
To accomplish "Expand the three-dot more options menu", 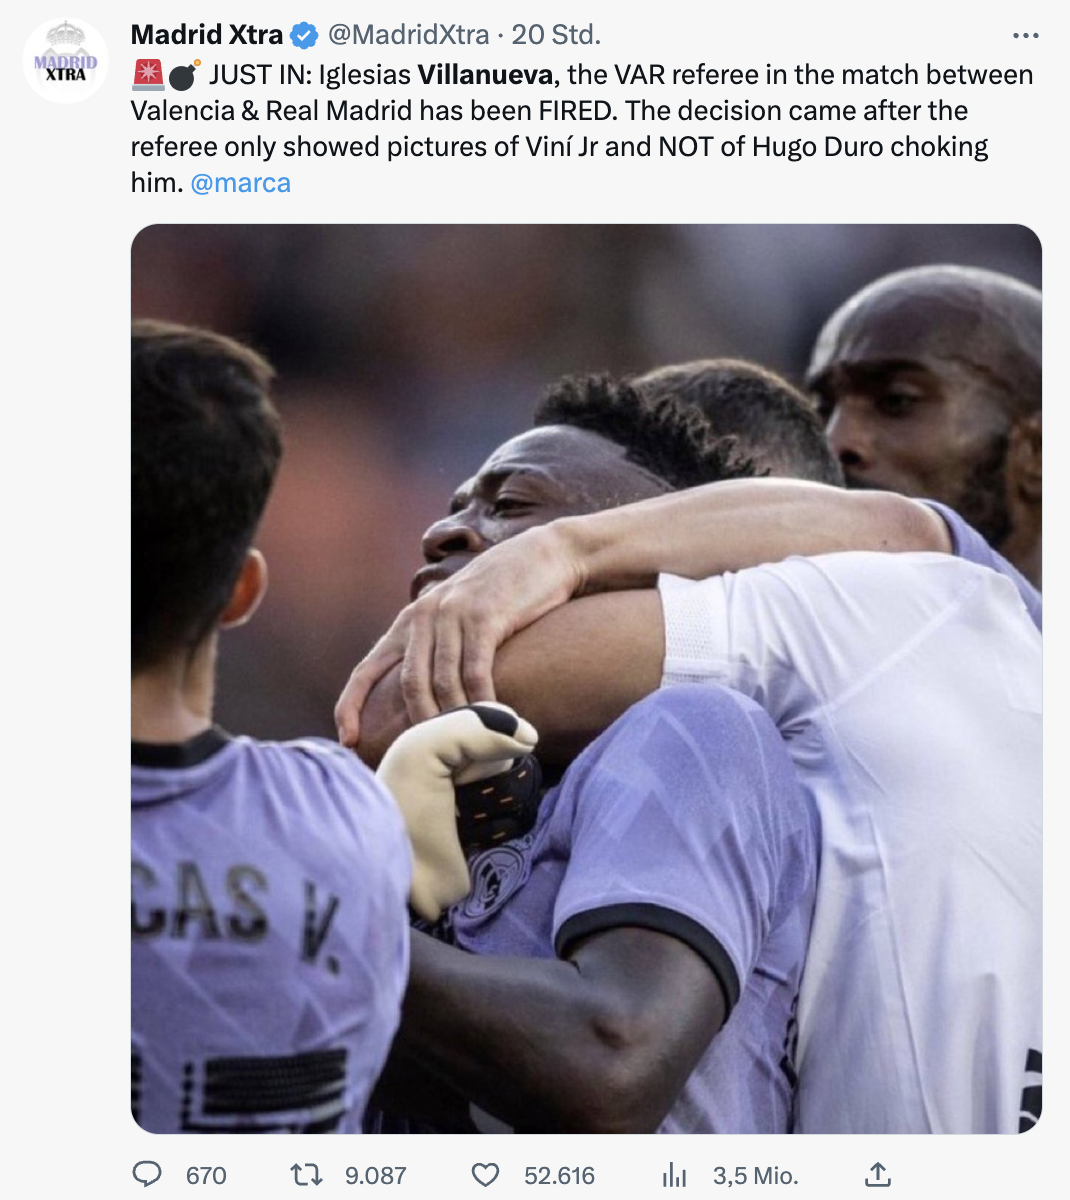I will [1026, 36].
